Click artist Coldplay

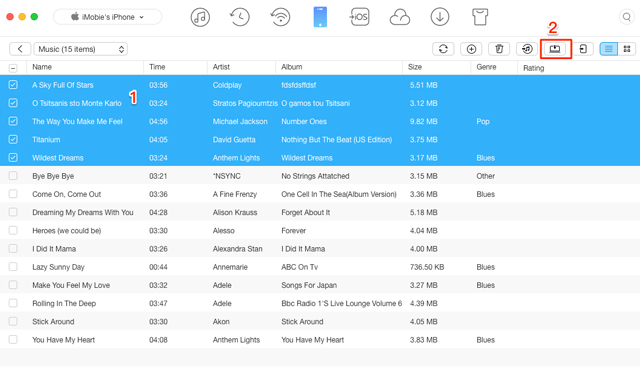pos(227,85)
